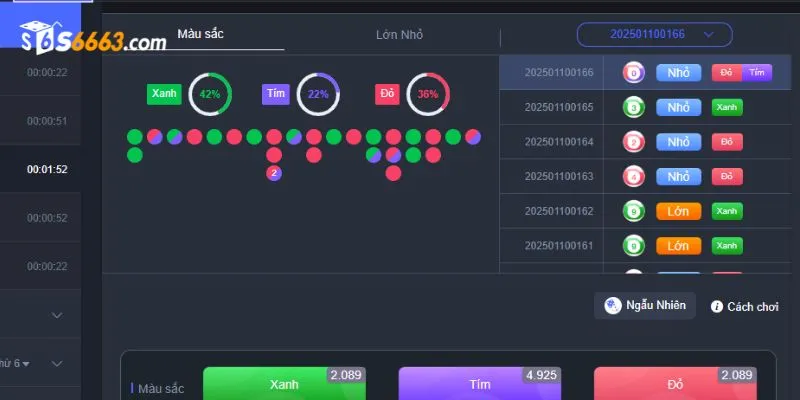Image resolution: width=800 pixels, height=400 pixels.
Task: Click the 2.089 odds on Đỏ
Action: click(x=737, y=375)
